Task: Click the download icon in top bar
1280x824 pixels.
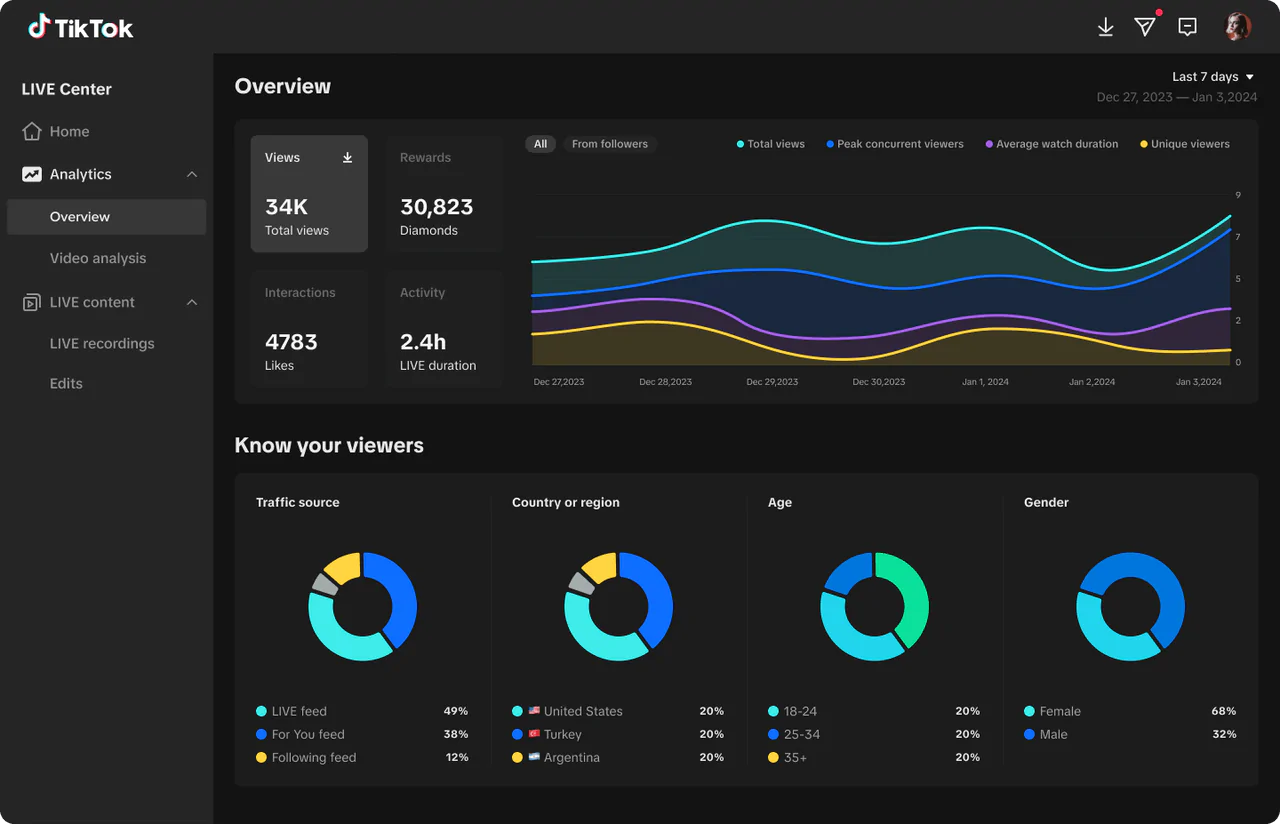Action: (x=1105, y=27)
